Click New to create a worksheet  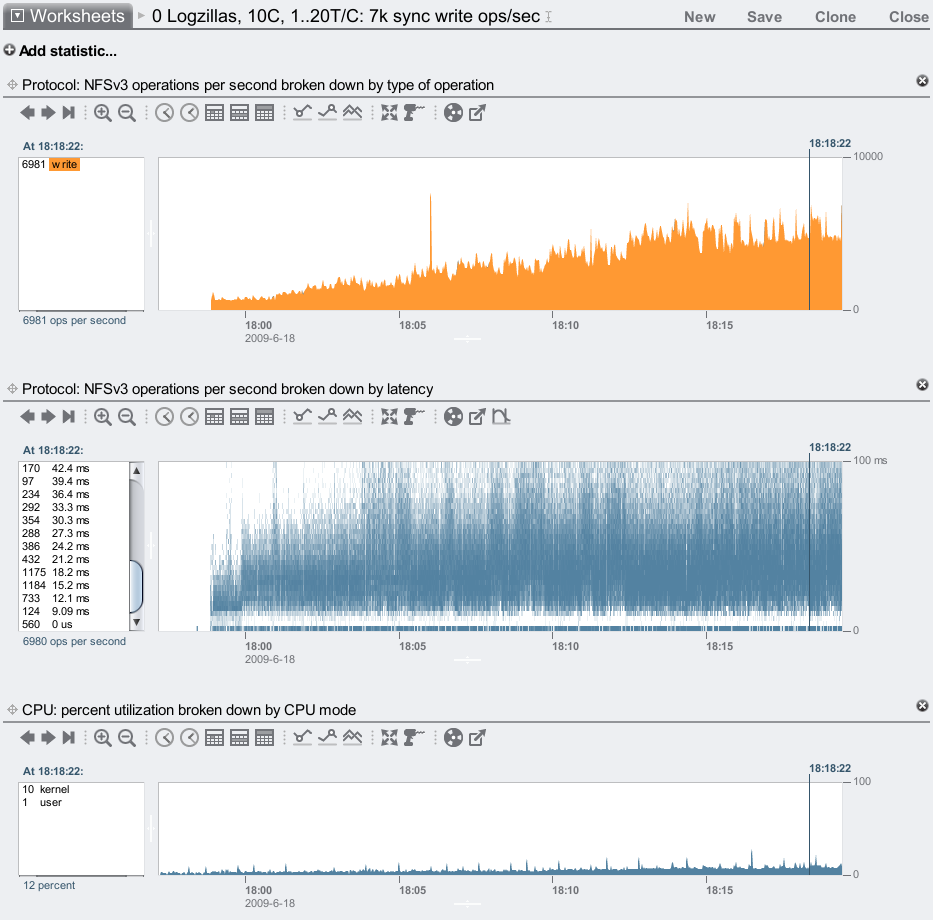click(699, 17)
